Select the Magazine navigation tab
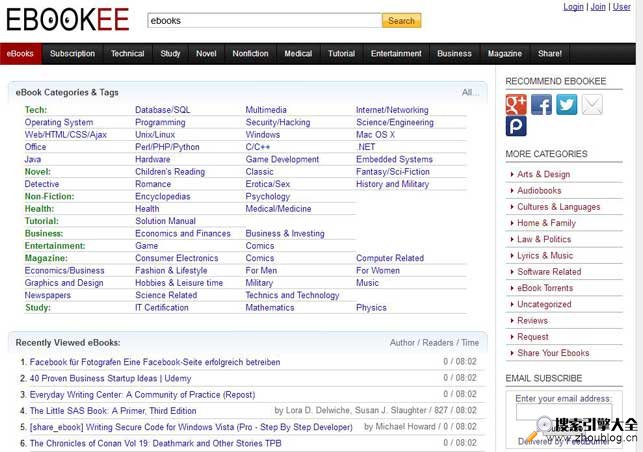Viewport: 643px width, 452px height. [504, 53]
